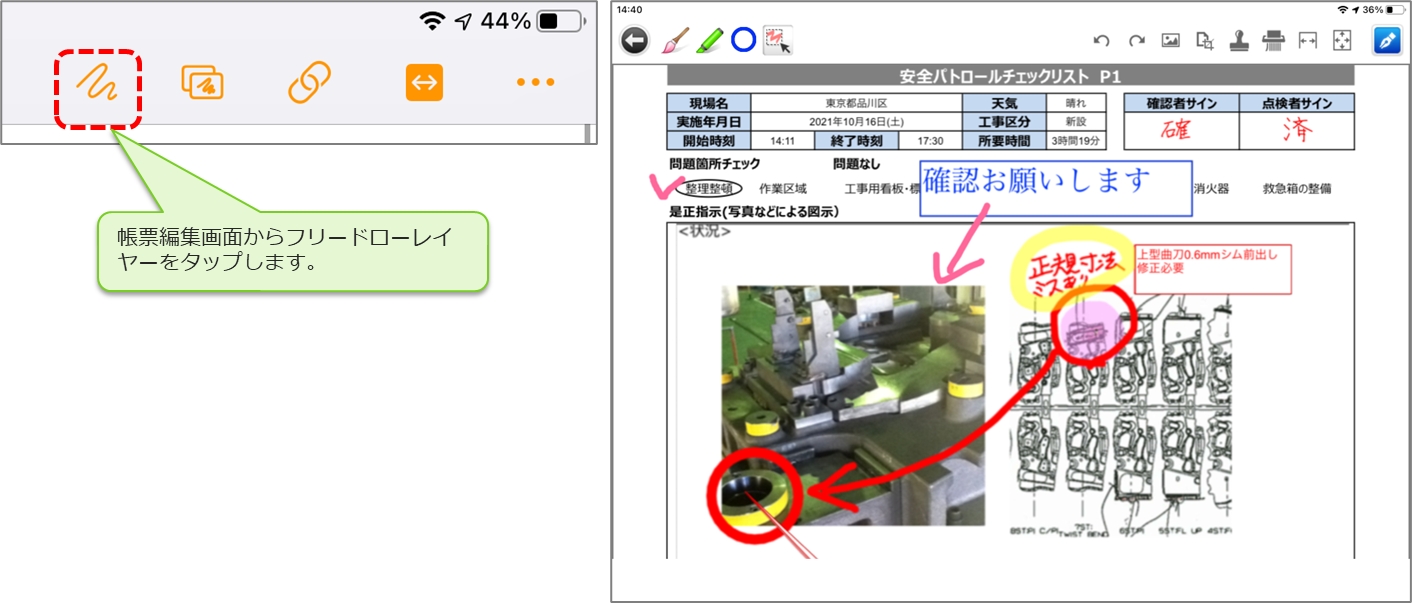Screen dimensions: 1412x603
Task: Fit page to width with arrows icon
Action: point(1308,41)
